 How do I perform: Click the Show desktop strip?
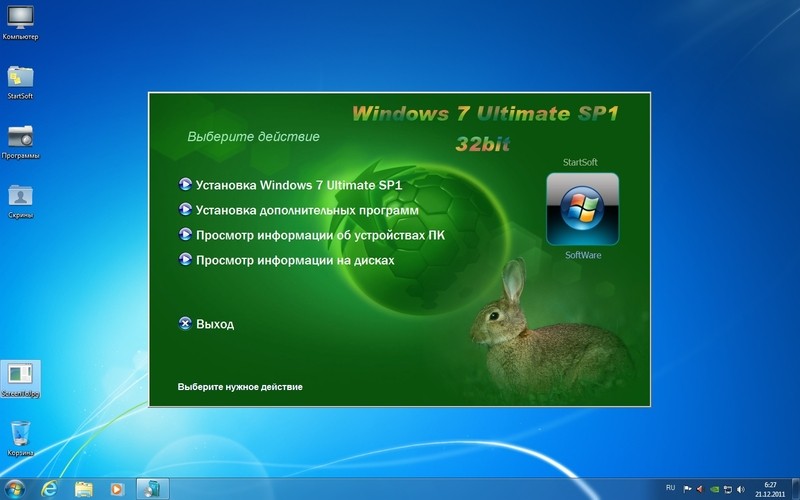pos(795,489)
